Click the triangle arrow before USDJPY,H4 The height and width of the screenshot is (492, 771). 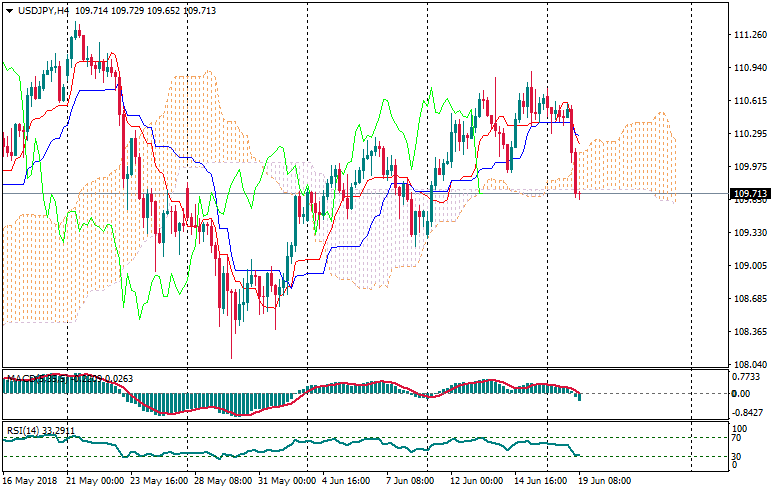coord(9,10)
